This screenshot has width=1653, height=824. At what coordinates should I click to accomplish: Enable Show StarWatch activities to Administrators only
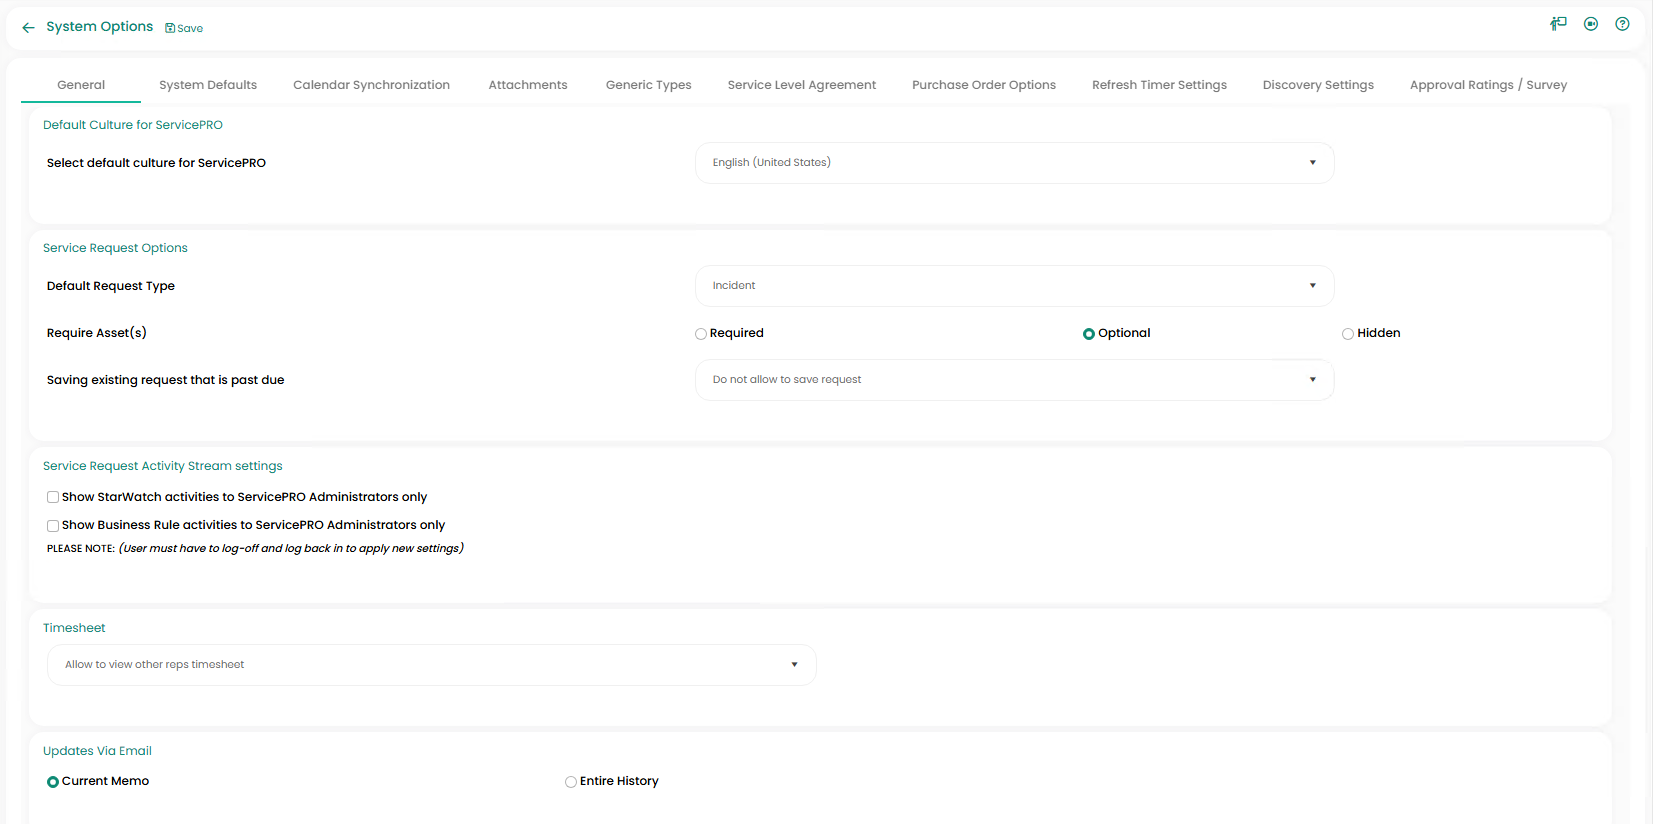(53, 497)
